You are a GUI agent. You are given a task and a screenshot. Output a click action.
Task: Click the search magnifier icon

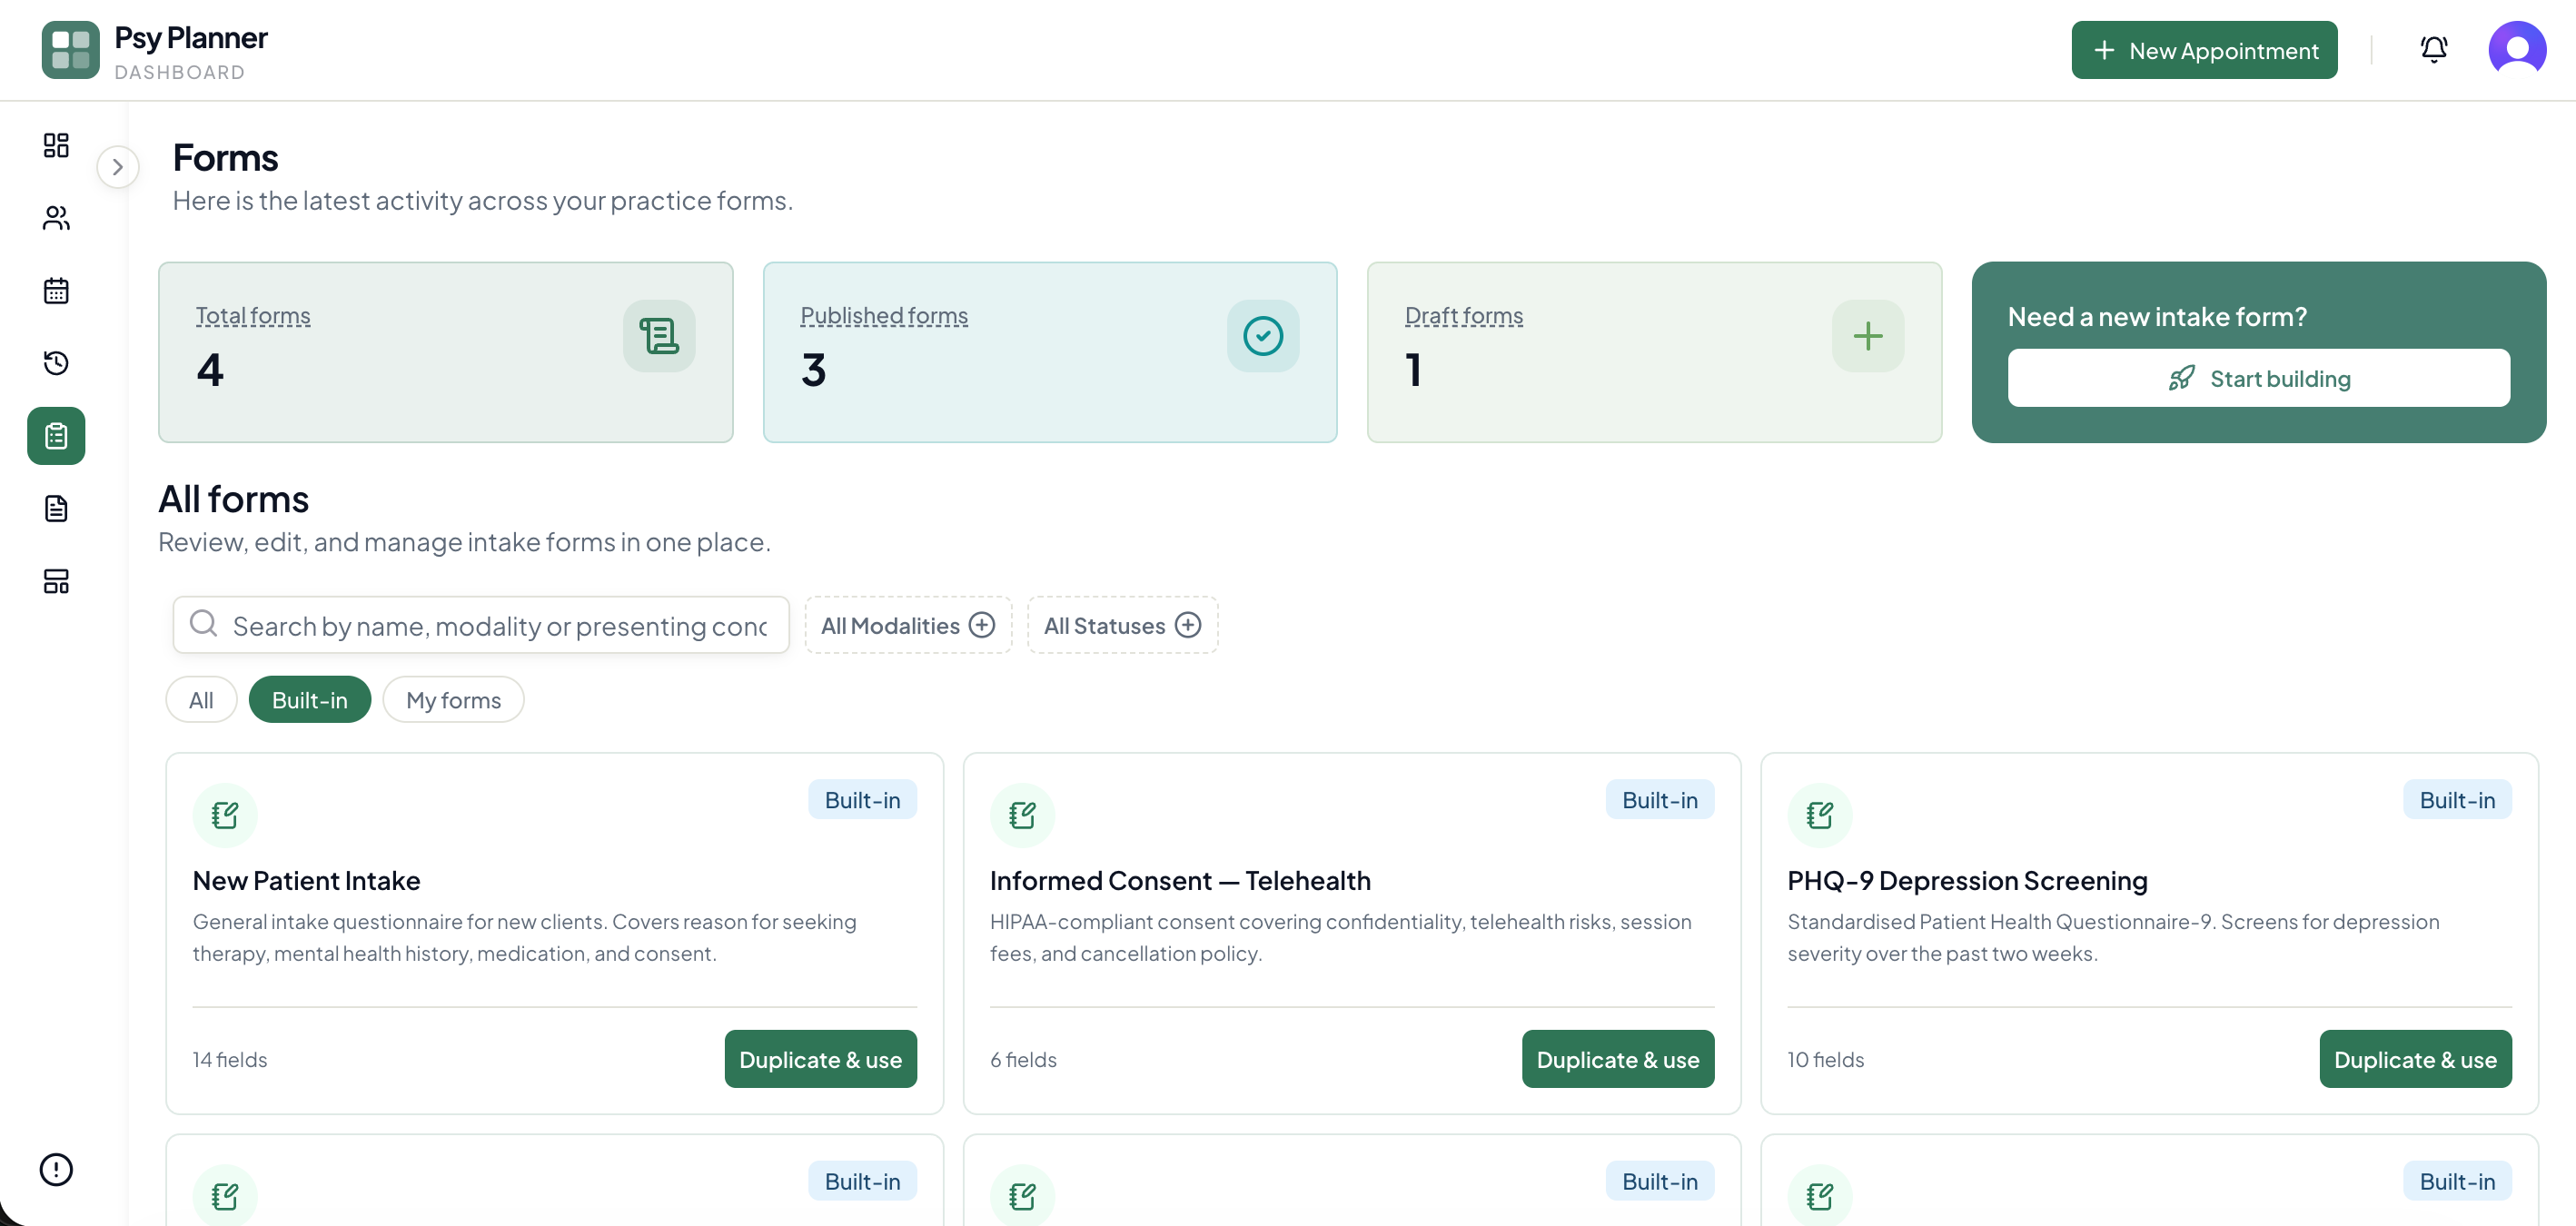(x=203, y=623)
